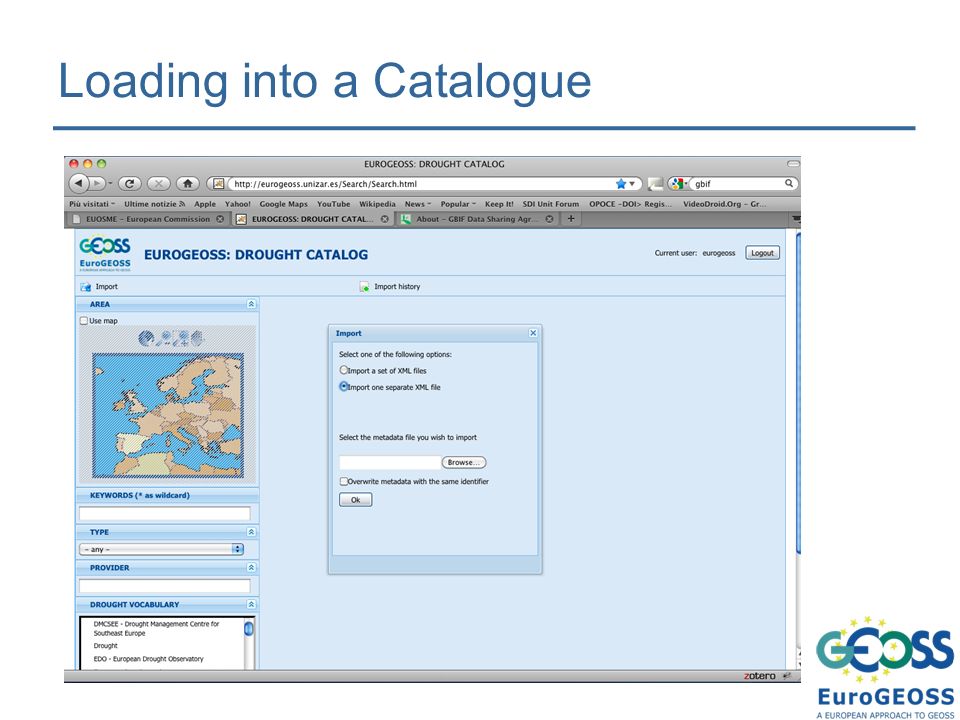
Task: Click the EuroGEOSS logo in page header
Action: pyautogui.click(x=105, y=253)
